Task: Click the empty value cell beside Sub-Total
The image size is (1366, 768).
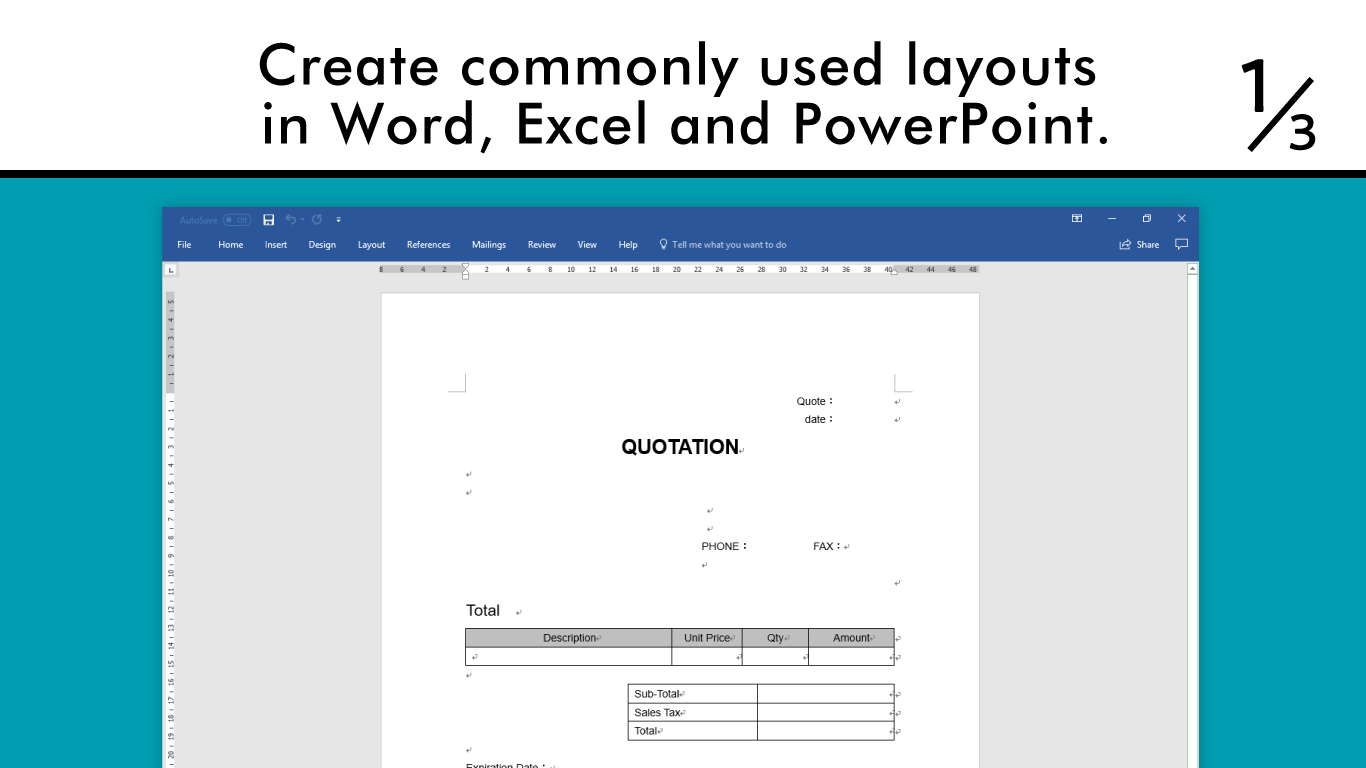Action: point(825,694)
